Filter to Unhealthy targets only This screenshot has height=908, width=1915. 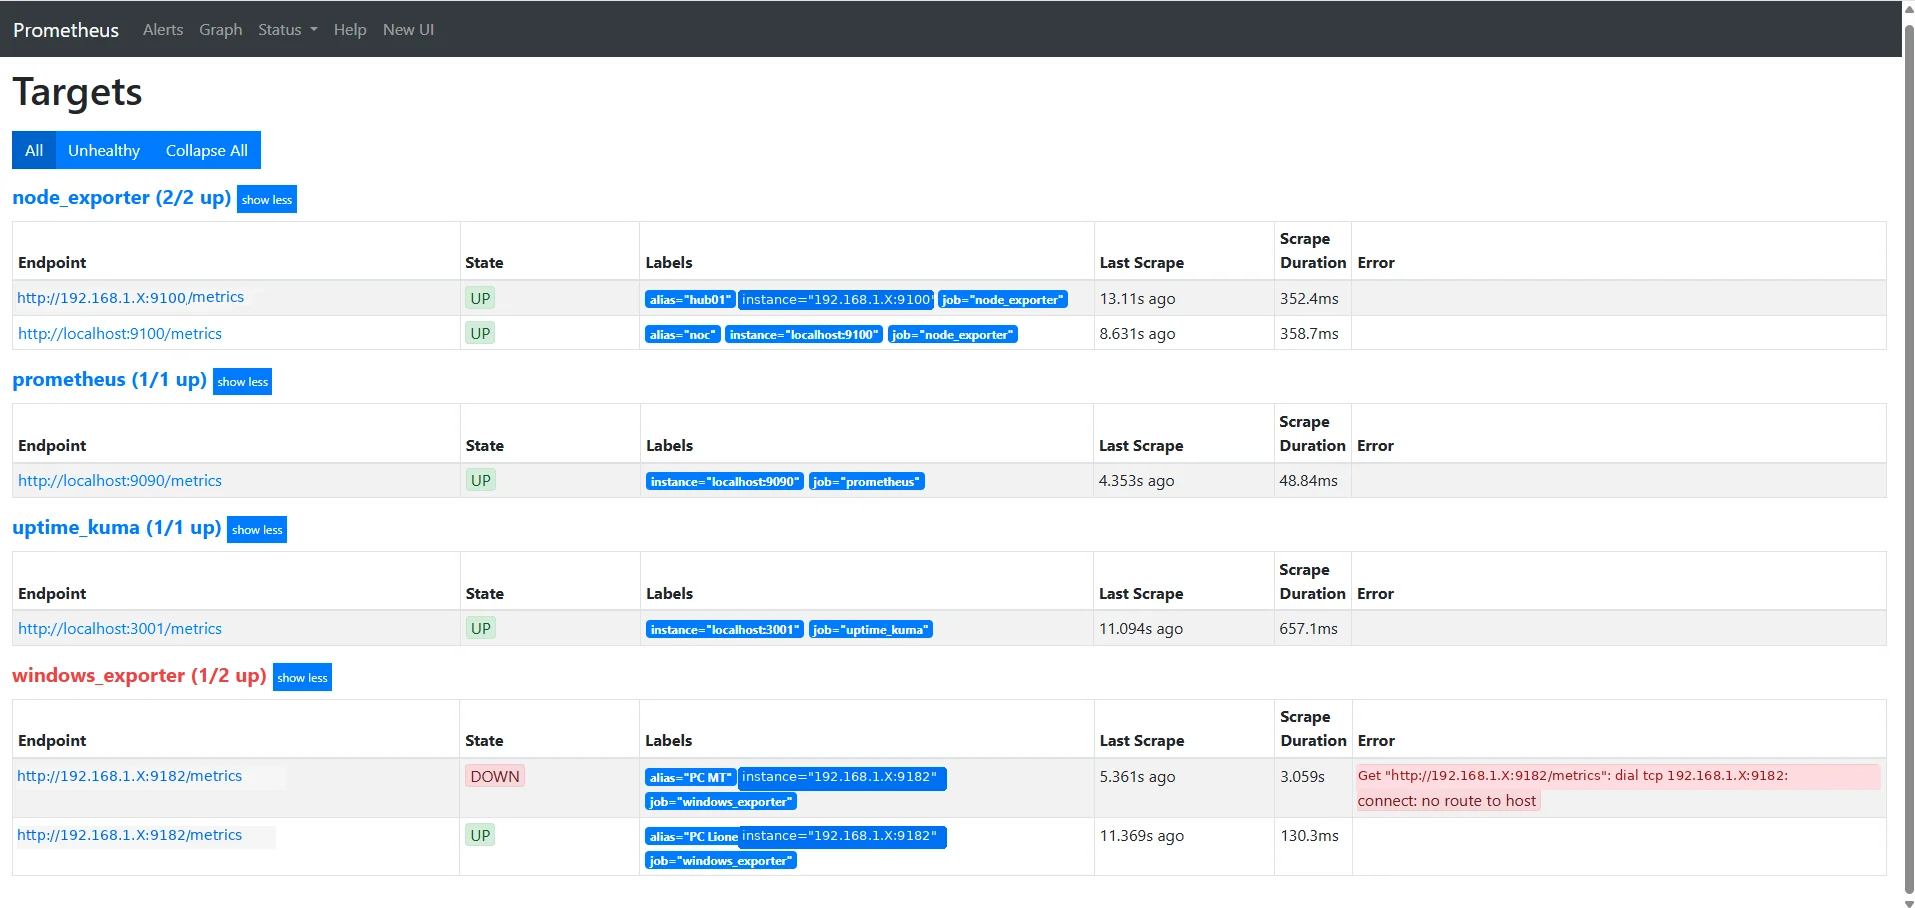click(x=104, y=150)
